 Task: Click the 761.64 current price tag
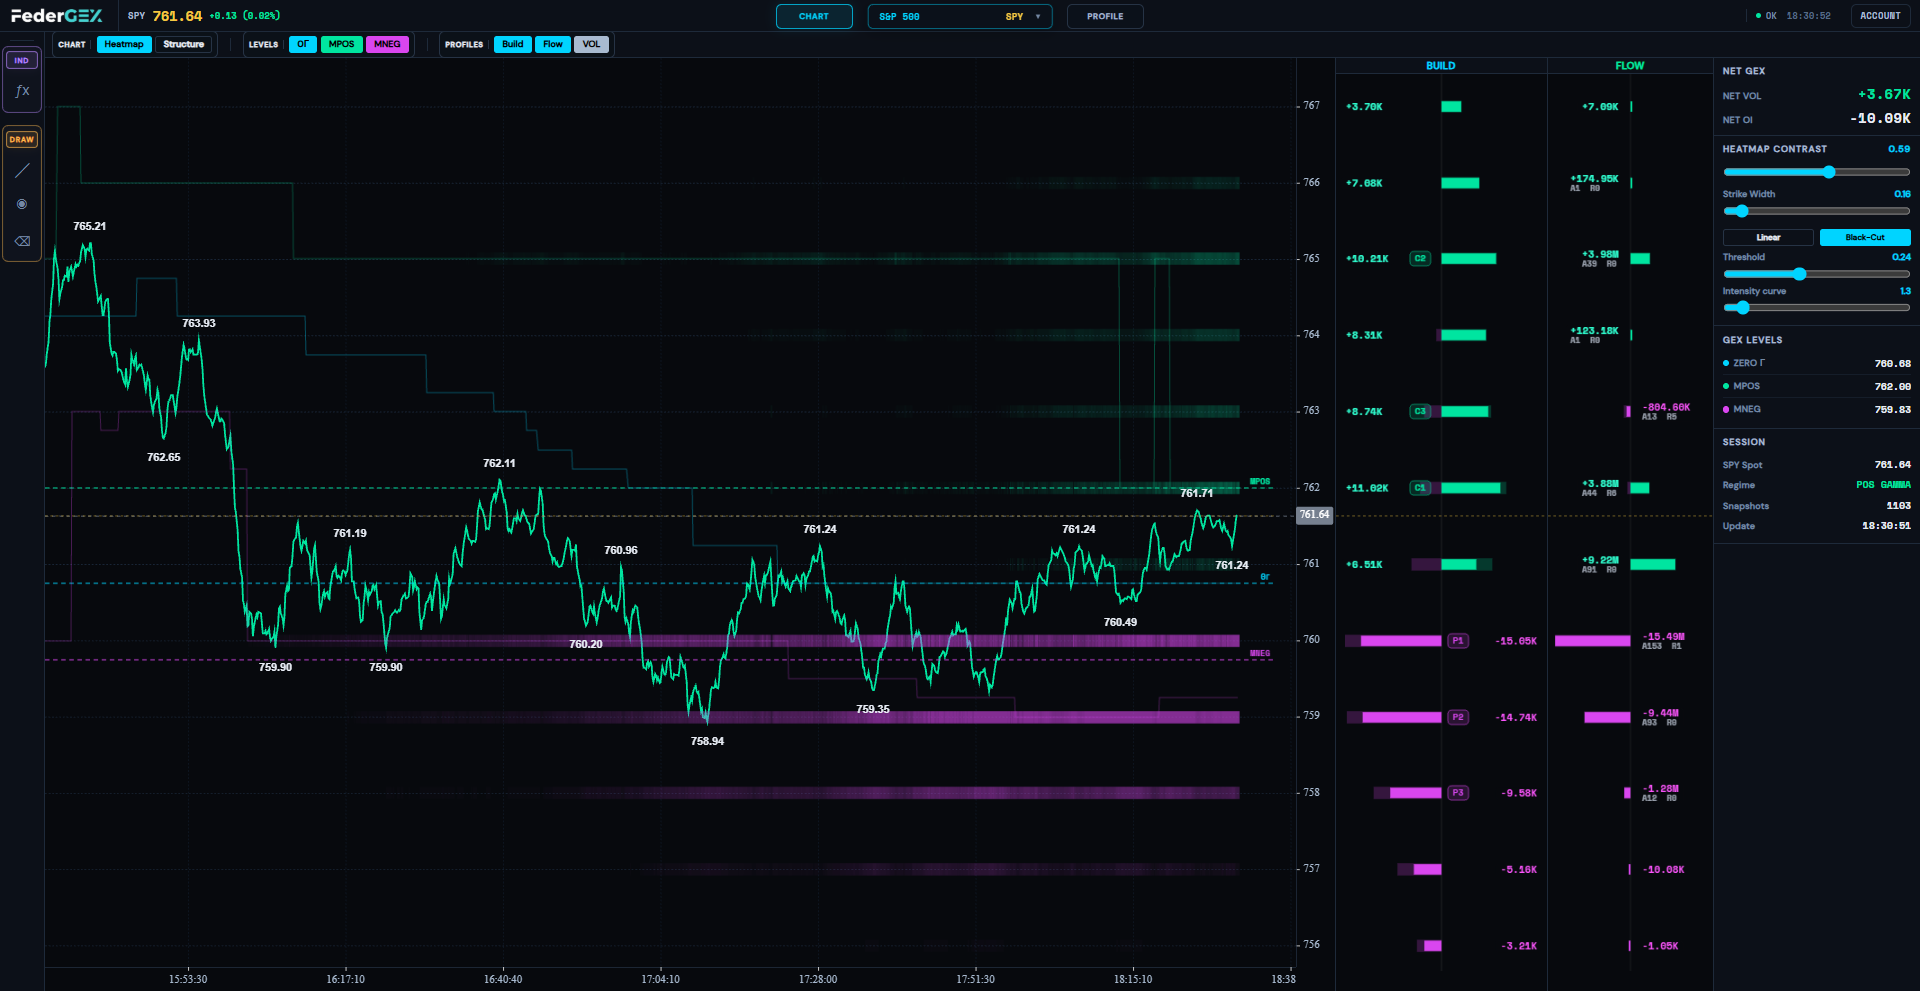pyautogui.click(x=1314, y=515)
